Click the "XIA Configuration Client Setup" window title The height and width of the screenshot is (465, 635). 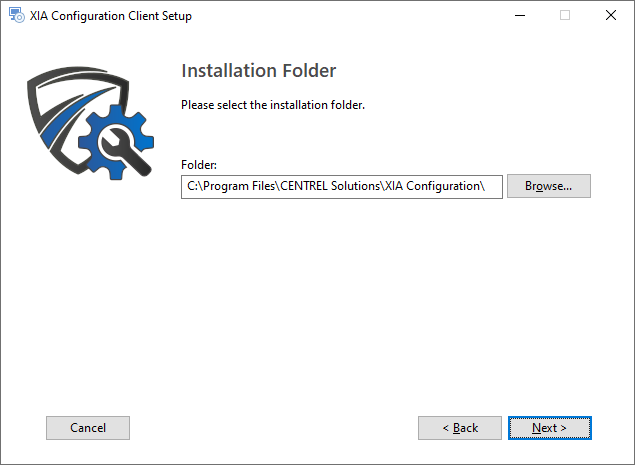pos(111,16)
